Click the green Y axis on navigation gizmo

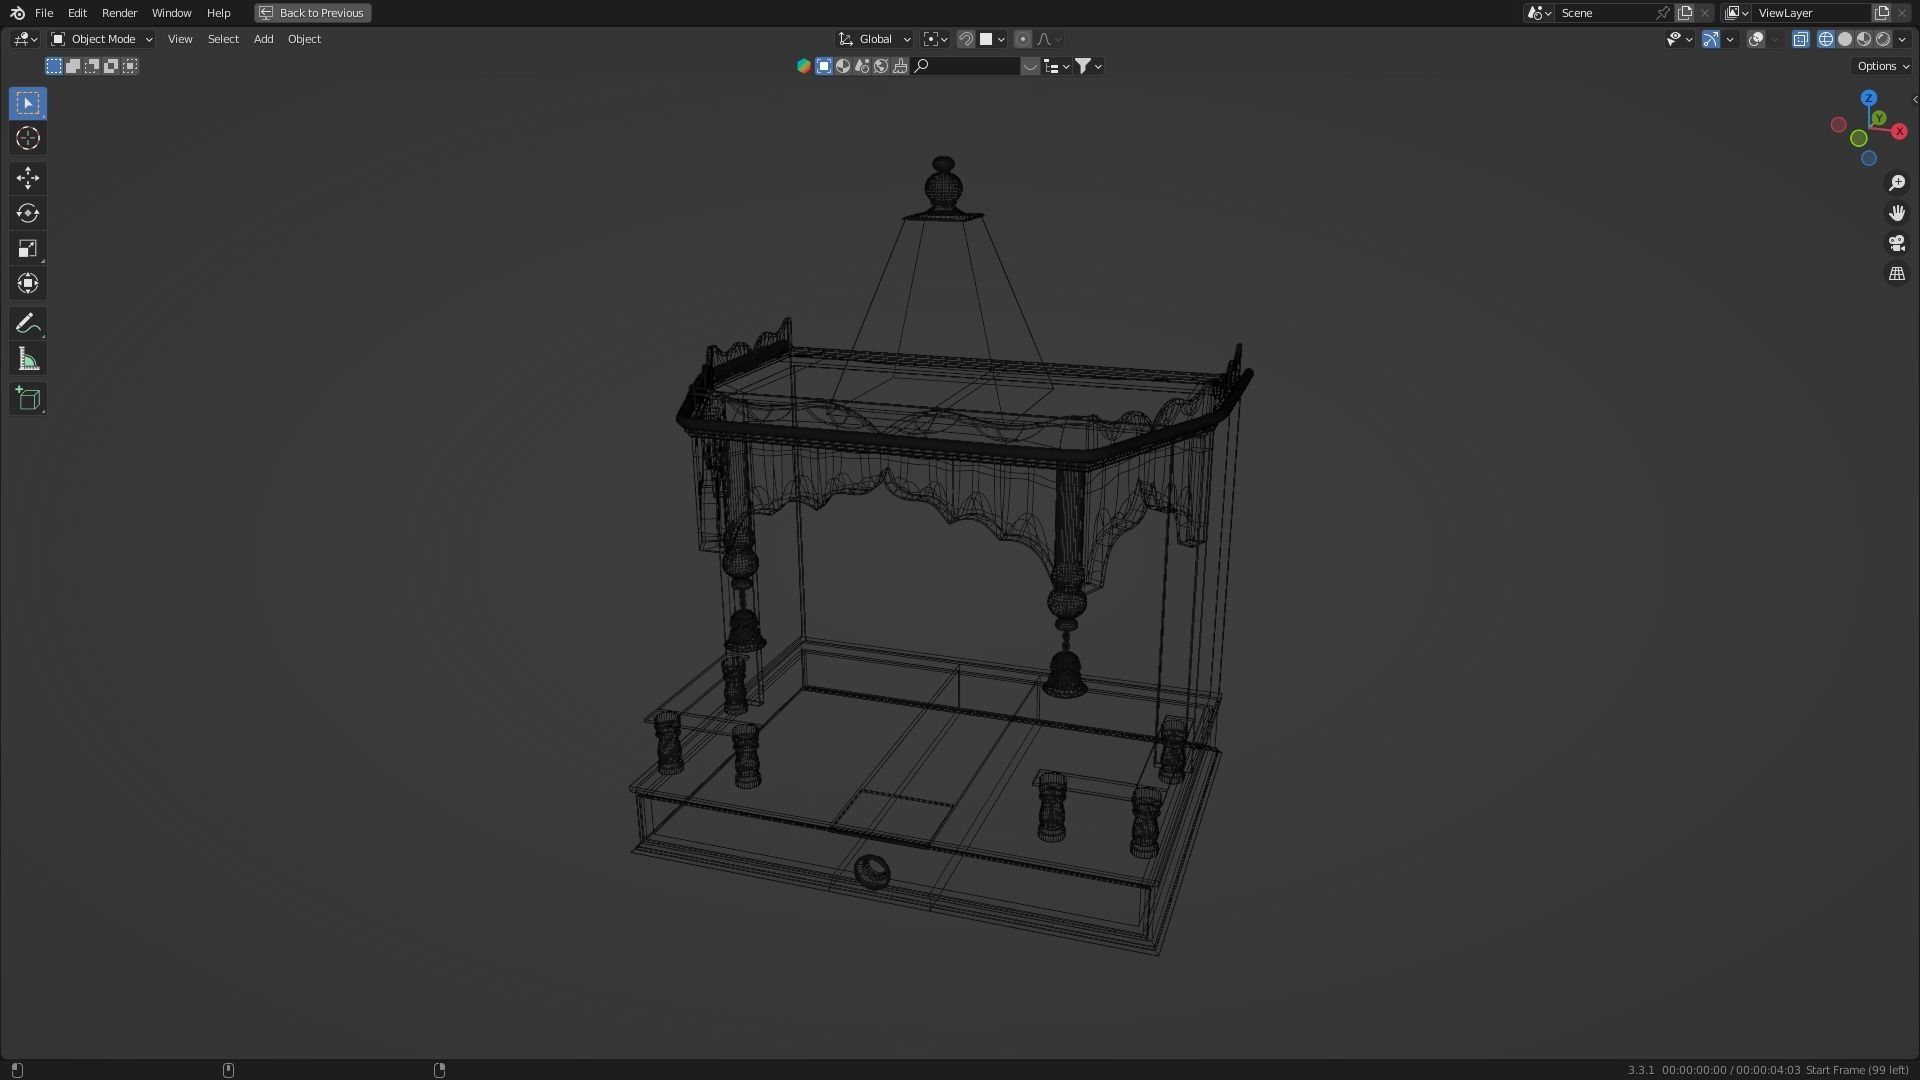pyautogui.click(x=1879, y=118)
